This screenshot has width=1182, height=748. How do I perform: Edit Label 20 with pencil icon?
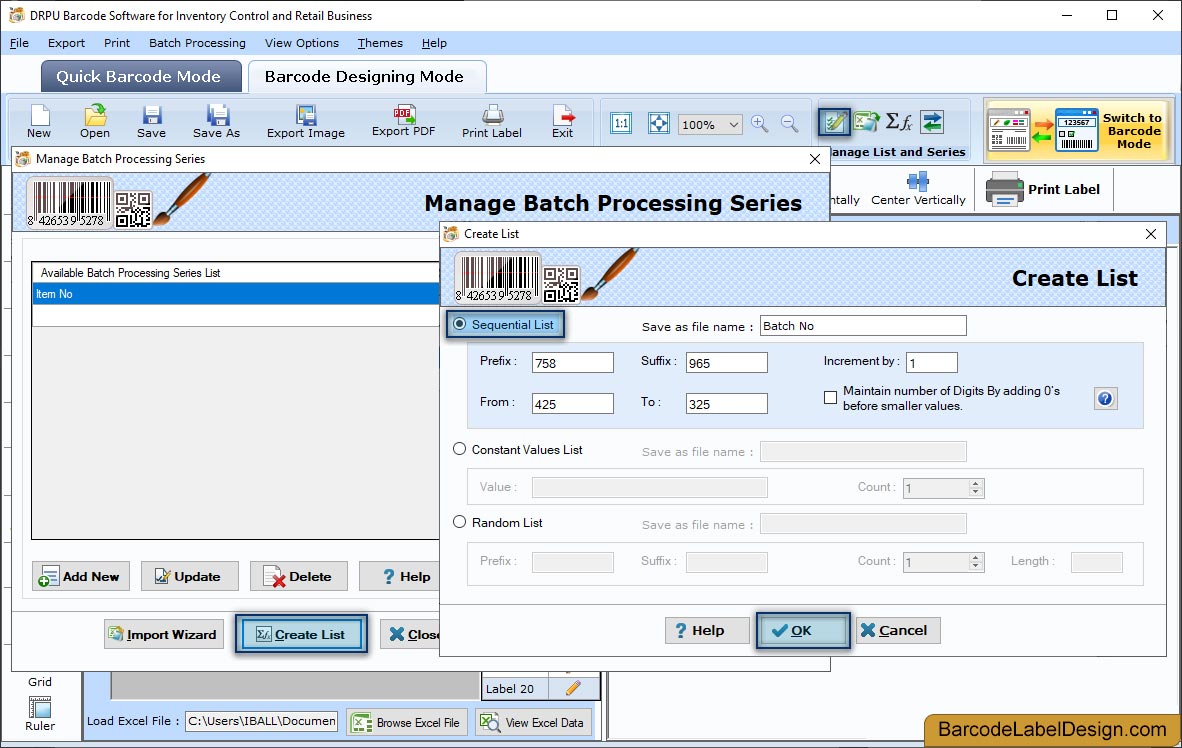[573, 688]
